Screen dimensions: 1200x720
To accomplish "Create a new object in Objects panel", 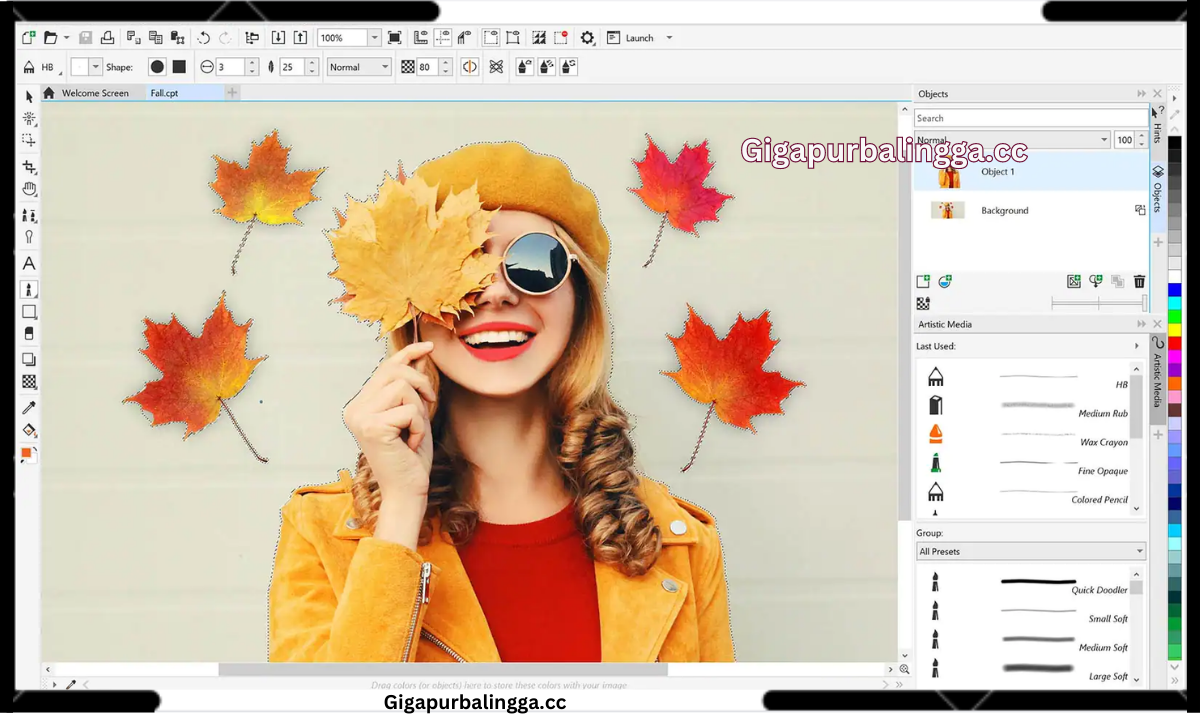I will point(923,282).
